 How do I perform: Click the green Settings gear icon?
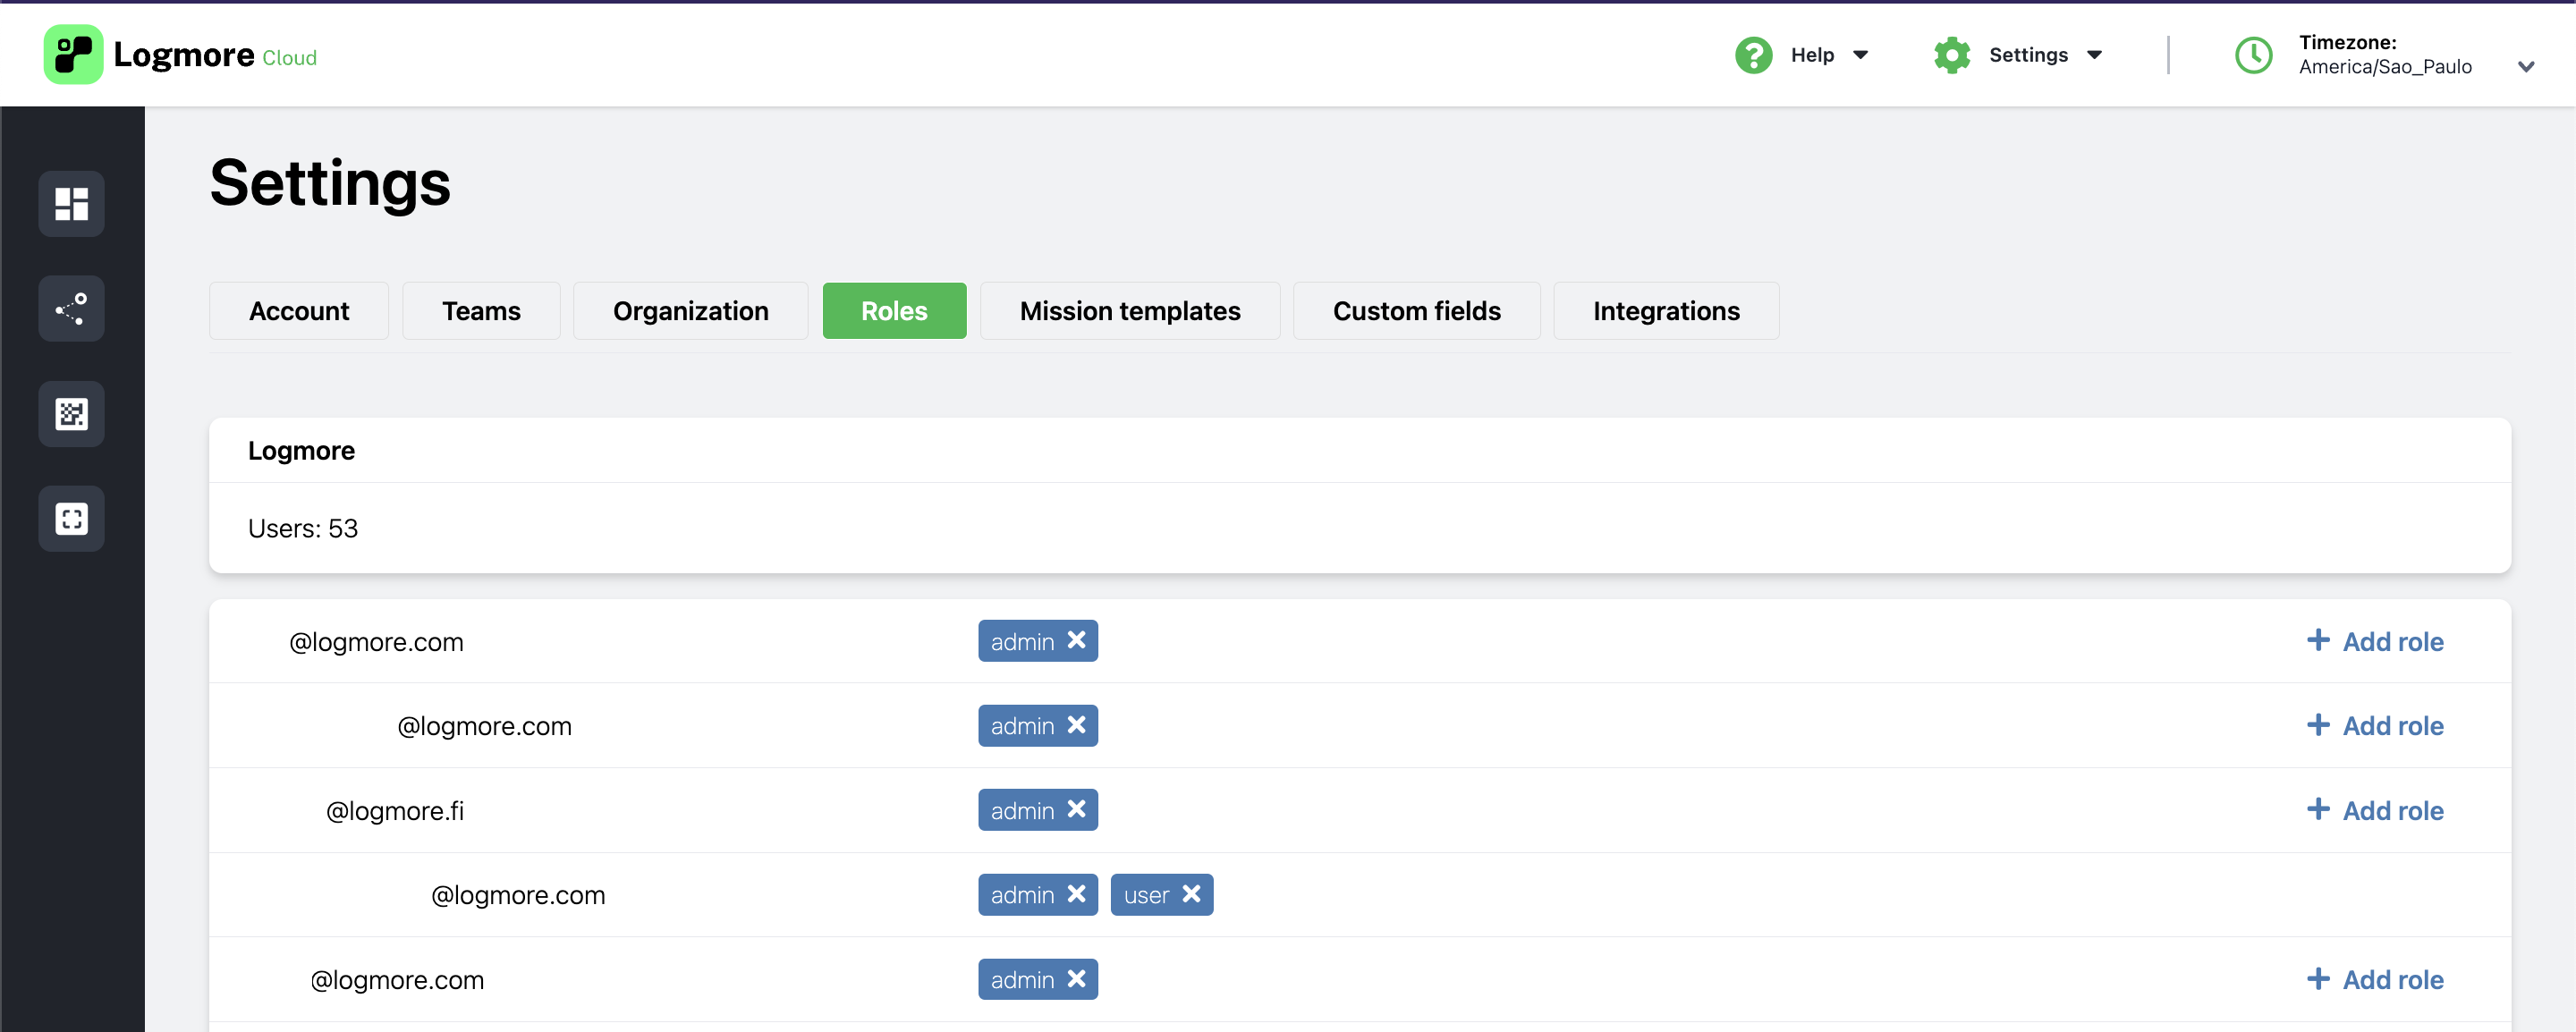pos(1951,55)
